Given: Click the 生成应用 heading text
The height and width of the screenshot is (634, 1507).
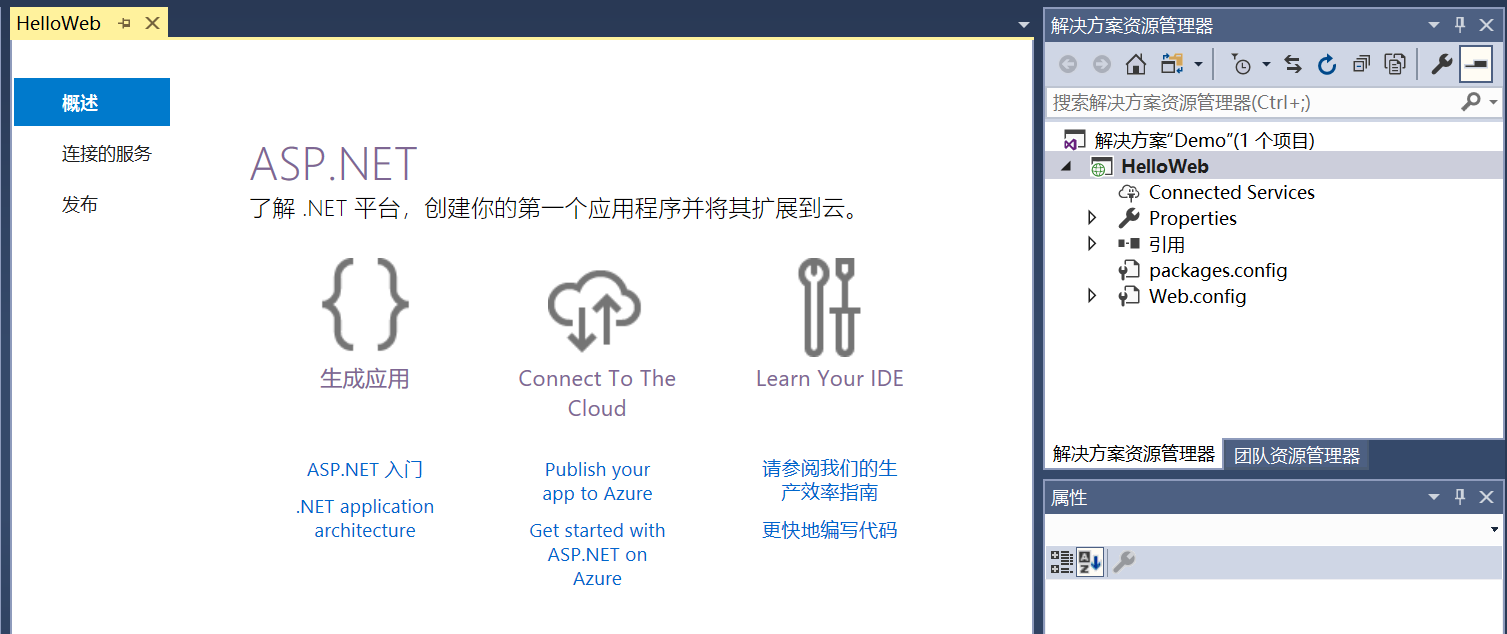Looking at the screenshot, I should [x=365, y=378].
